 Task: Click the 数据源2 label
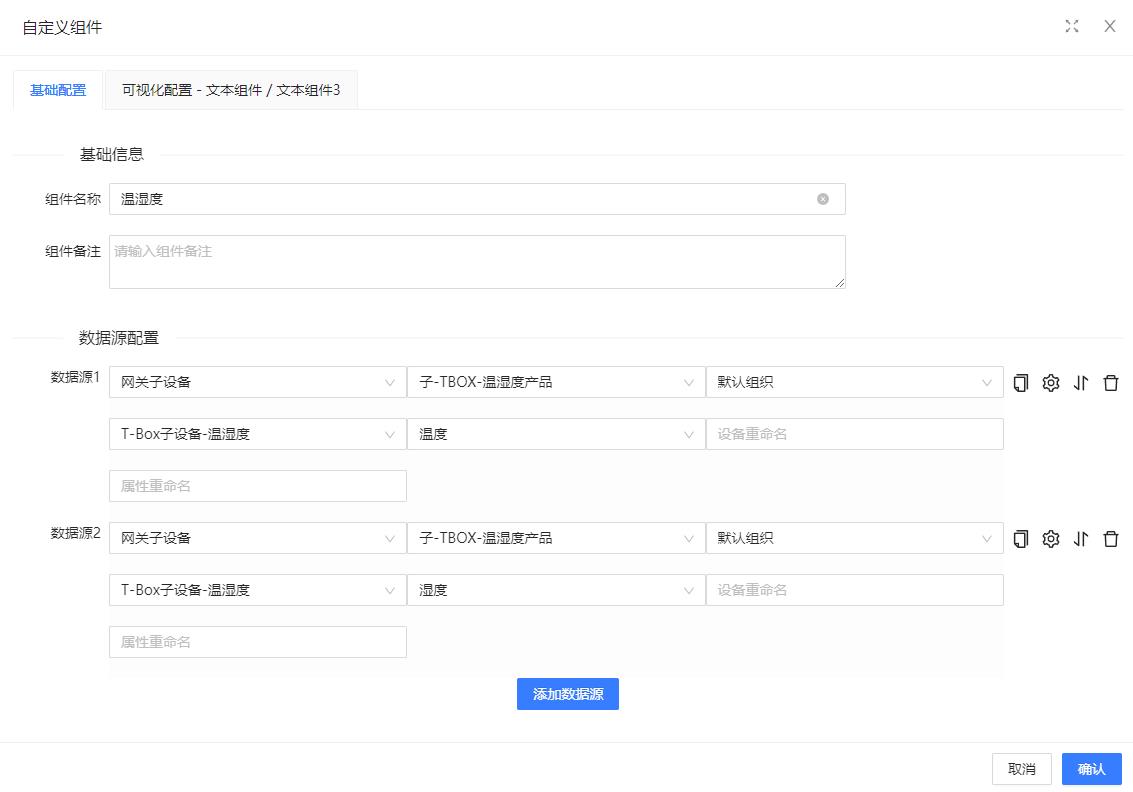[x=75, y=533]
